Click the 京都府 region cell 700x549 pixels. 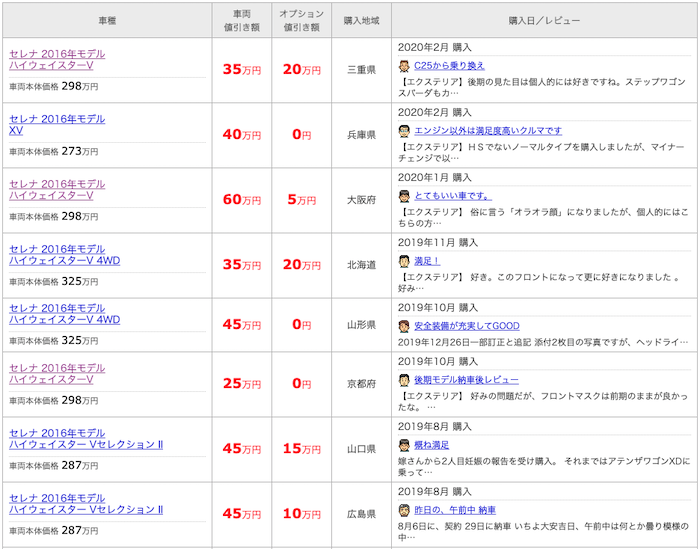coord(362,384)
